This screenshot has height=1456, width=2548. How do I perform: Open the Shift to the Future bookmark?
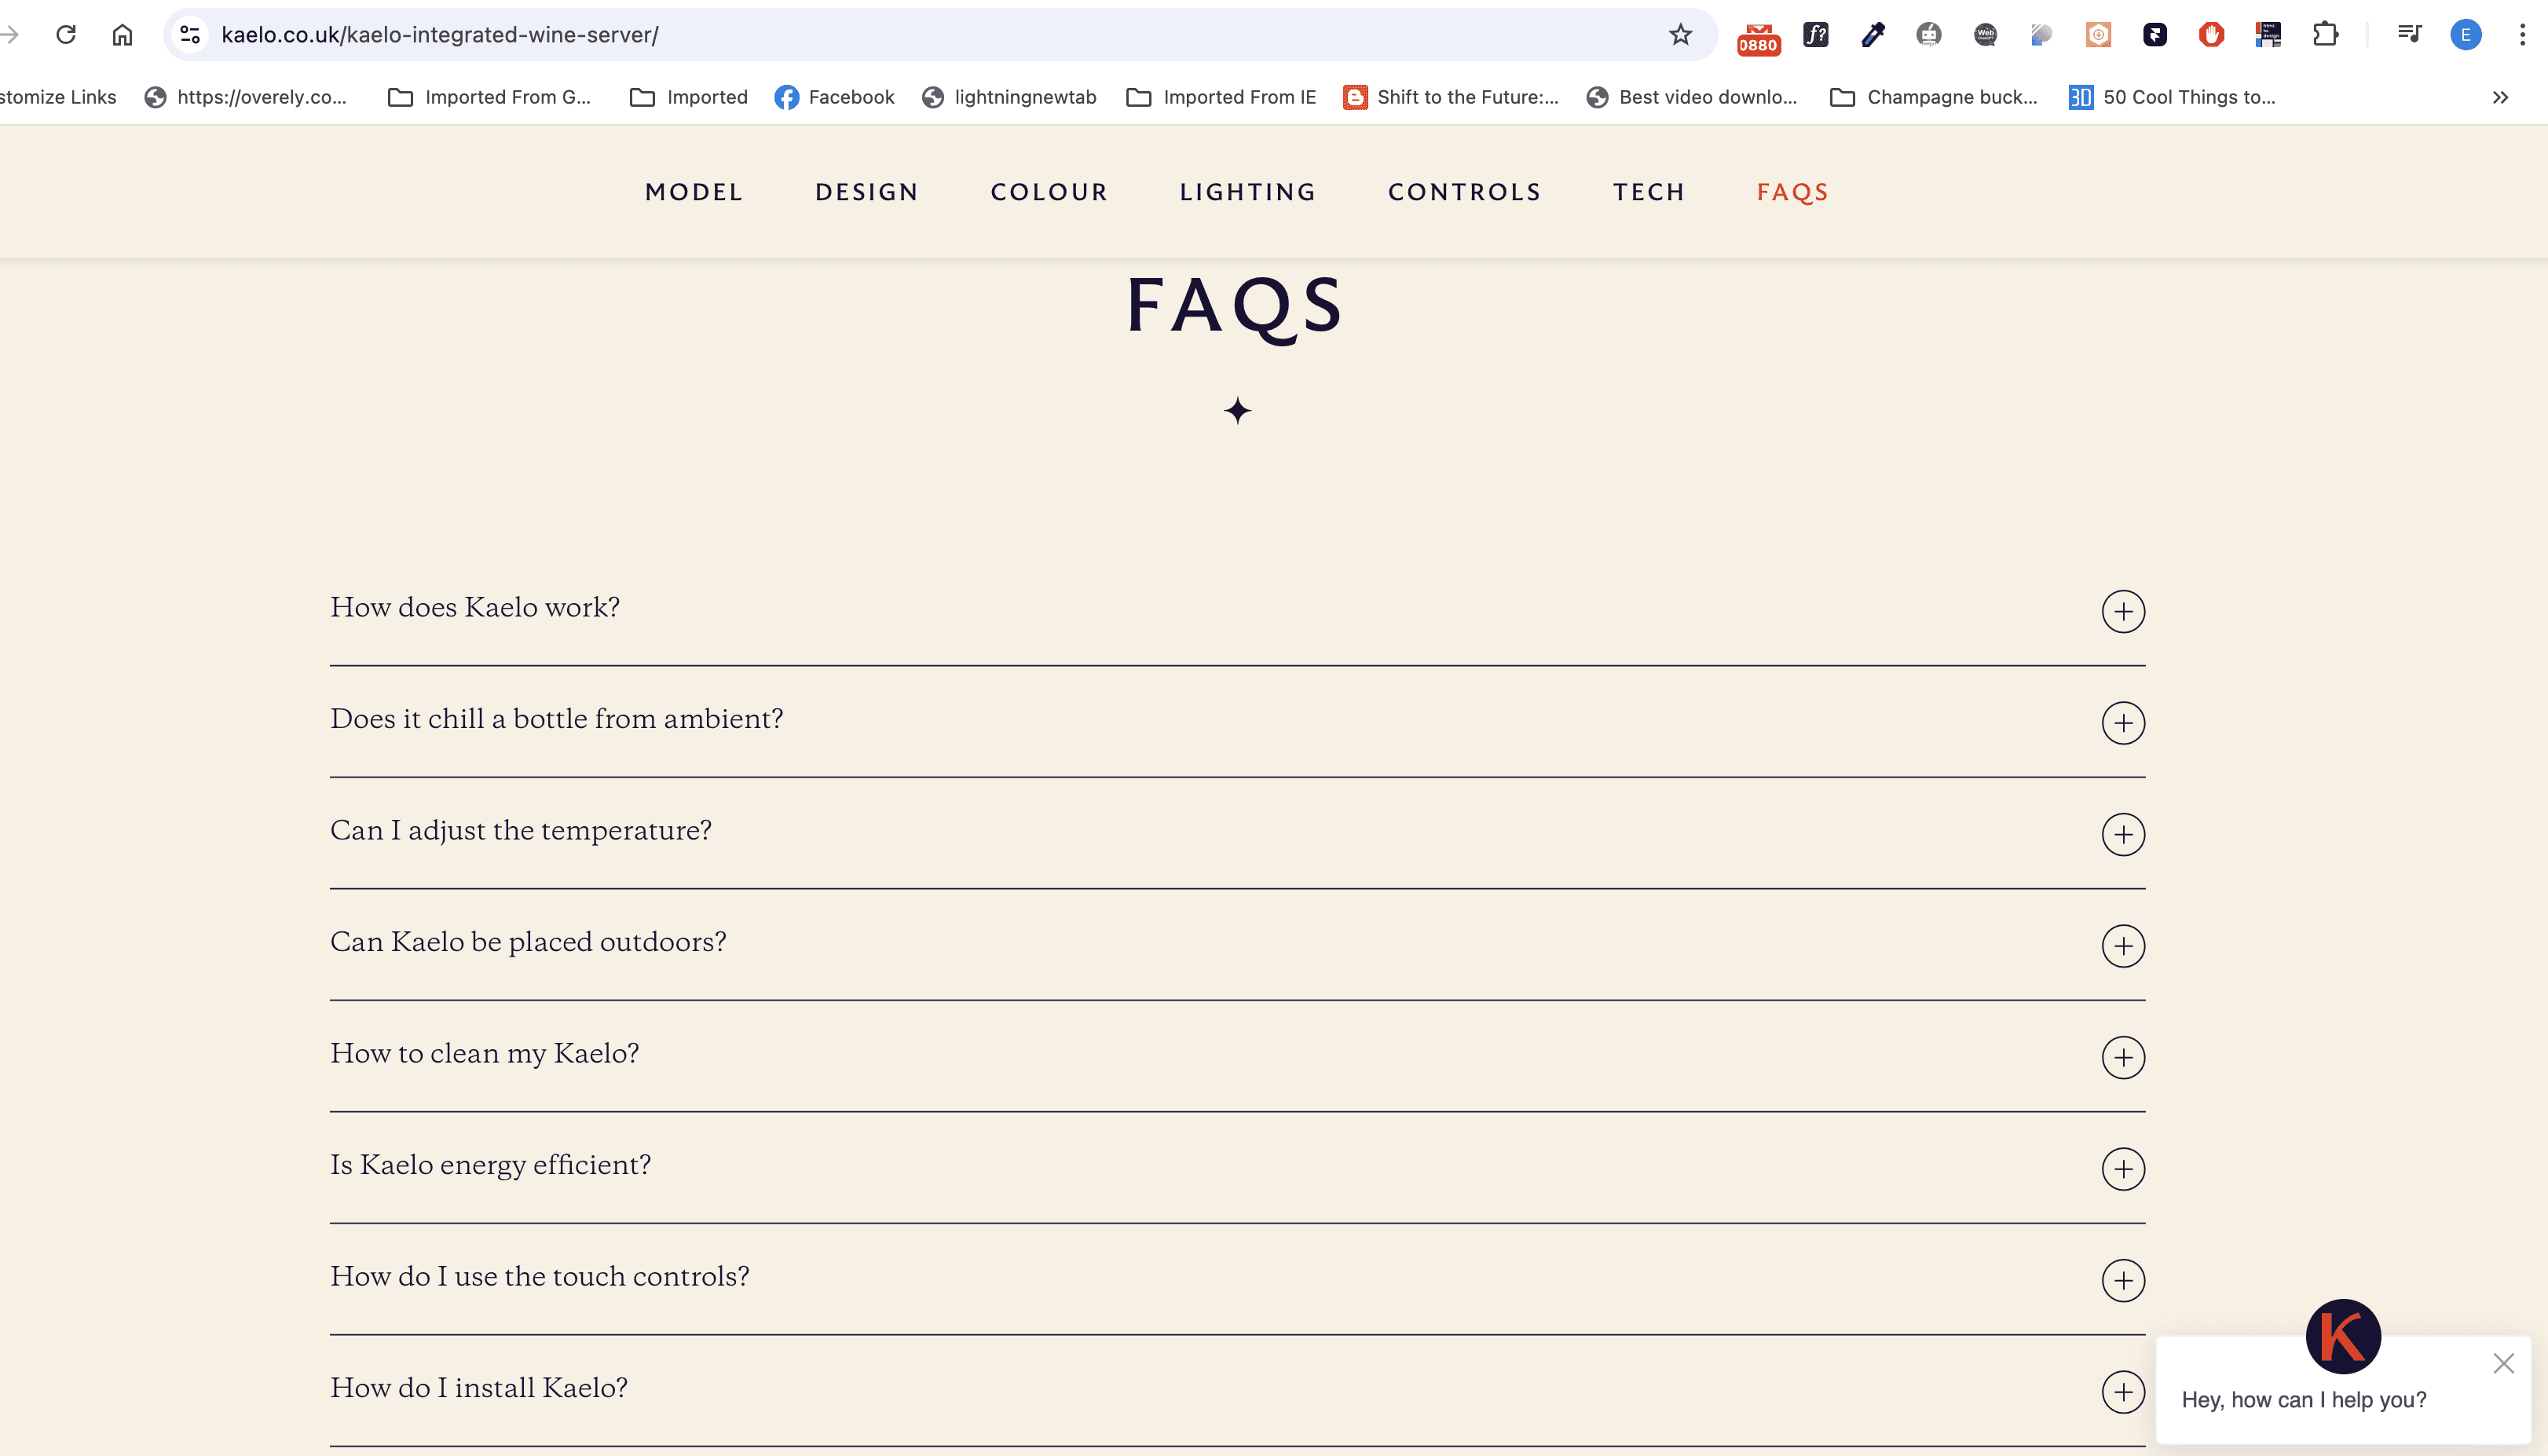(1451, 97)
